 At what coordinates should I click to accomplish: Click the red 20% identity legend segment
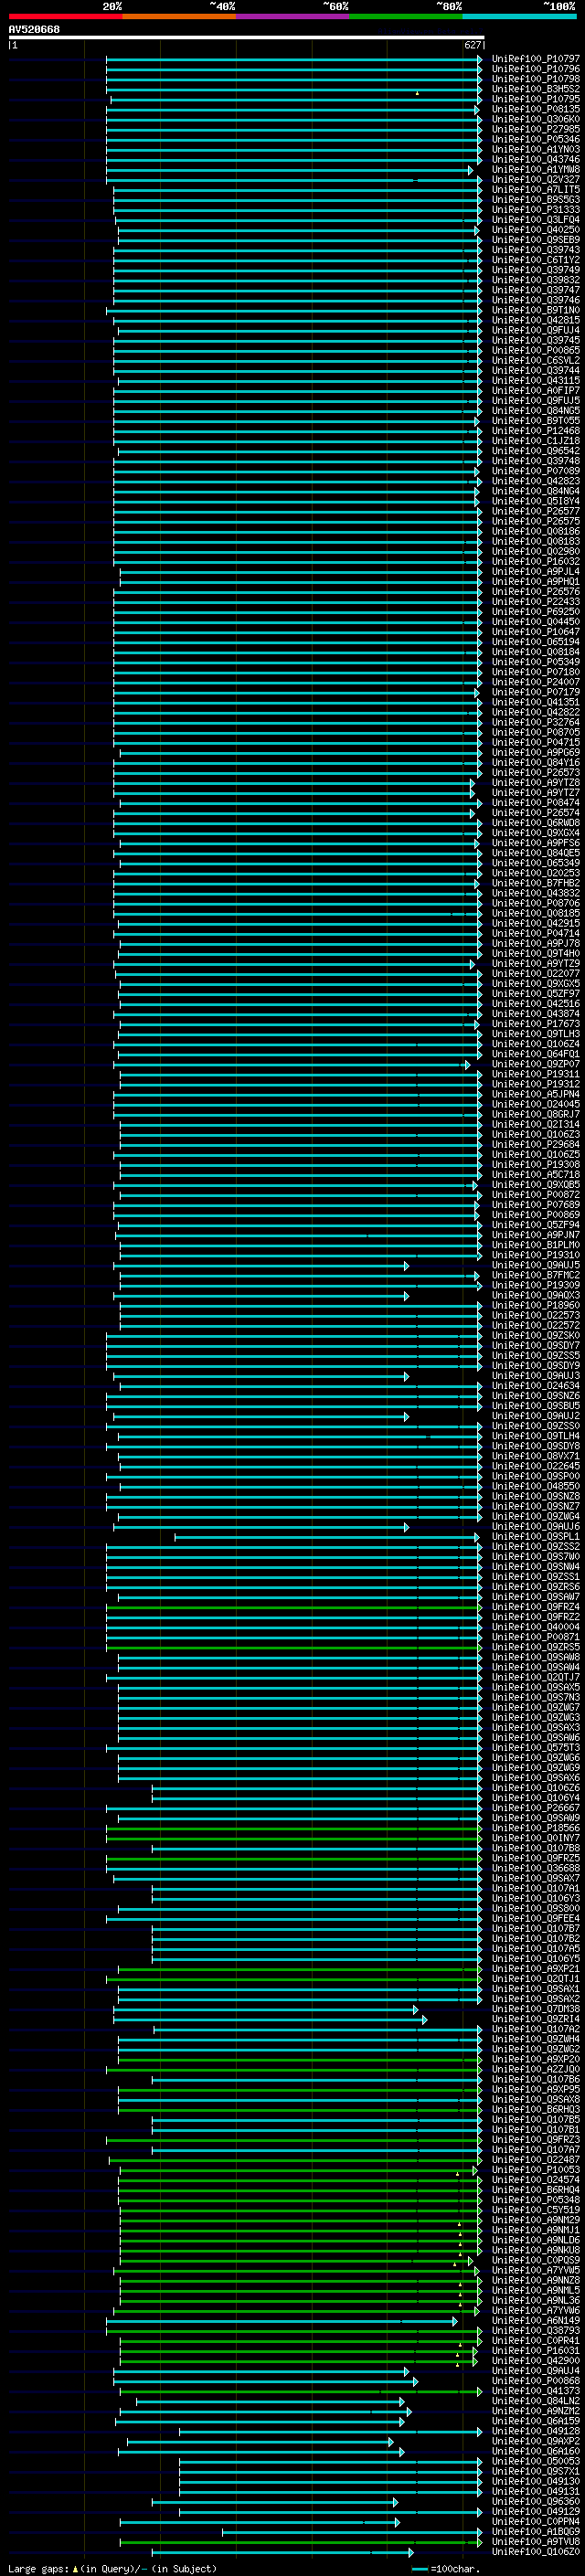(x=65, y=16)
